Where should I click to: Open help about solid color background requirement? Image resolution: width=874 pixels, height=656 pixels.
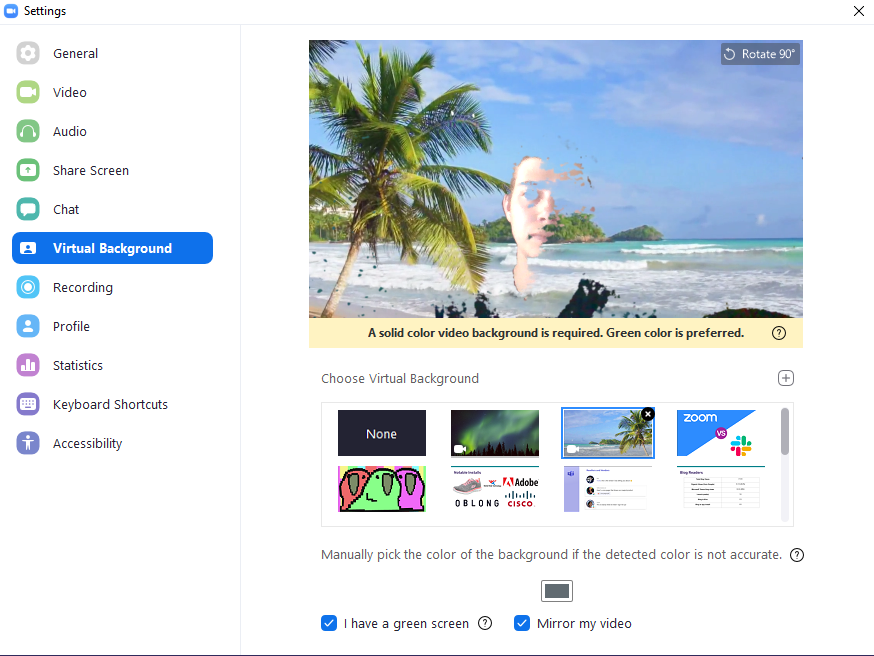pos(779,332)
